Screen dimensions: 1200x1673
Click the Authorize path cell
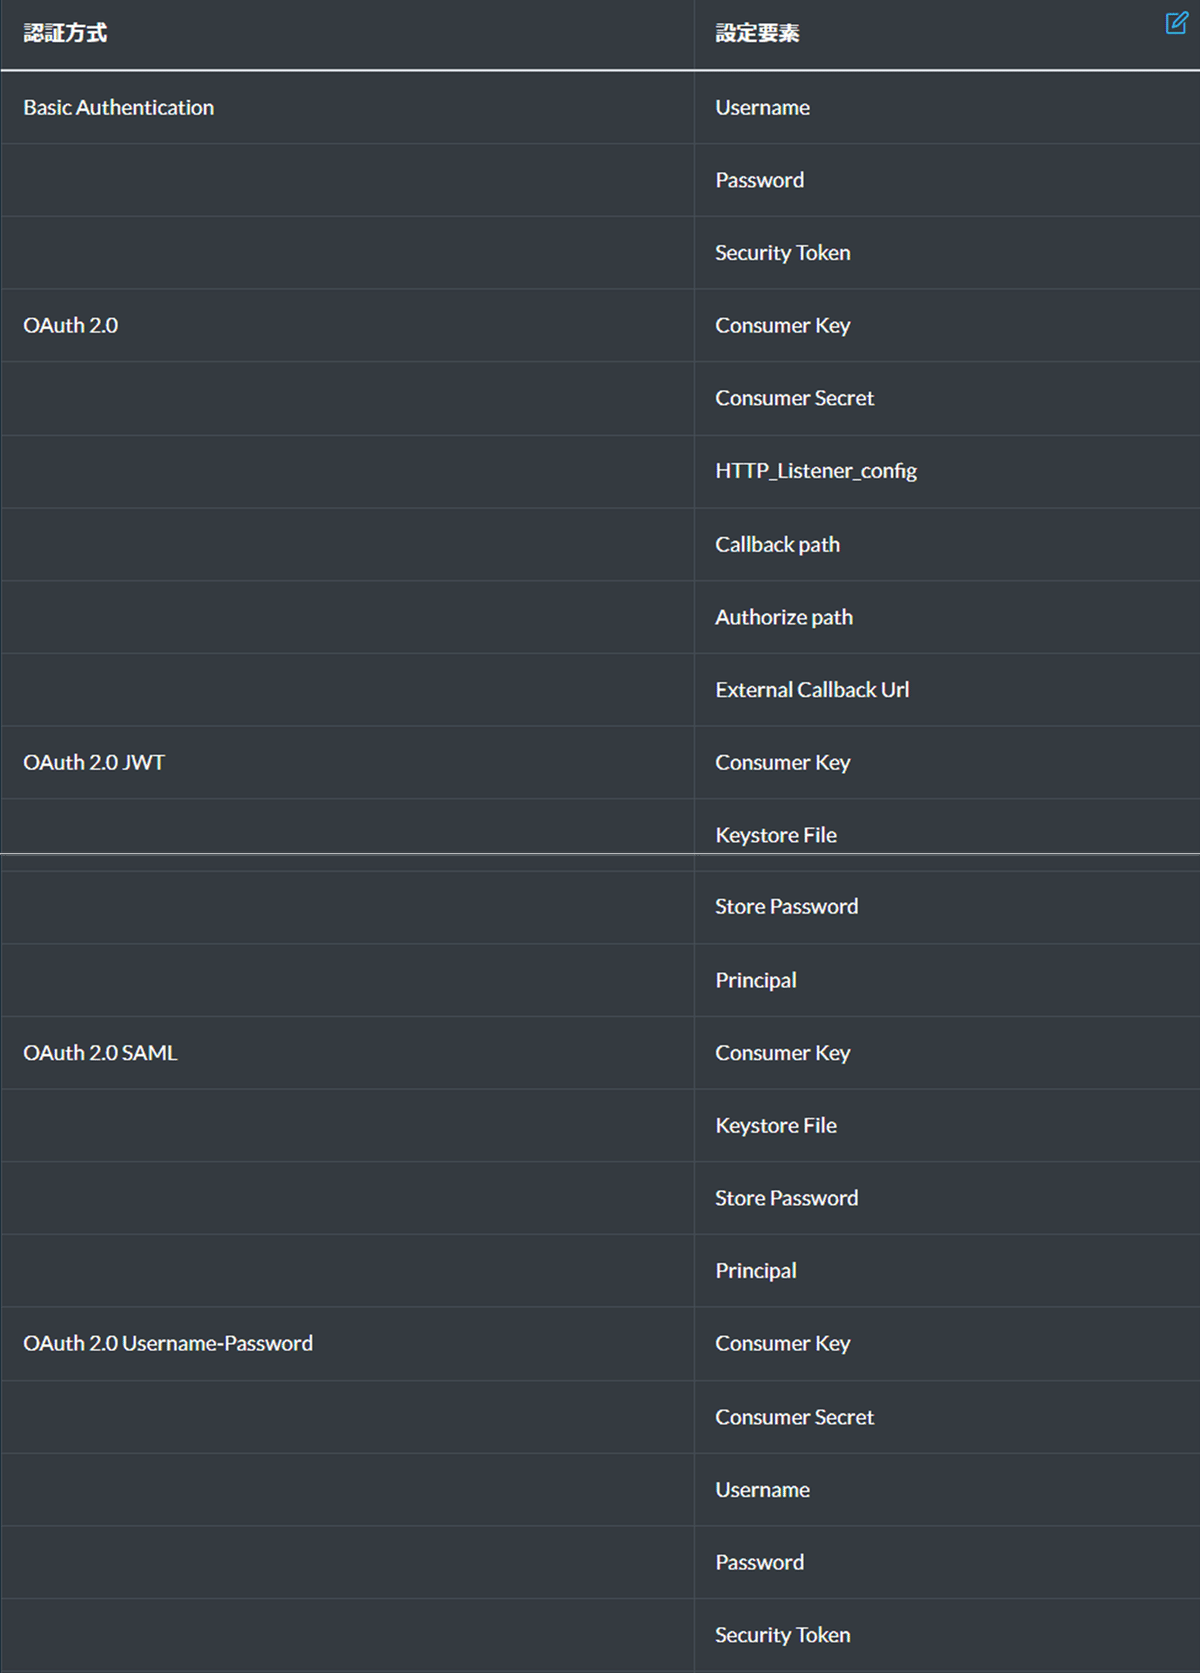pos(783,617)
